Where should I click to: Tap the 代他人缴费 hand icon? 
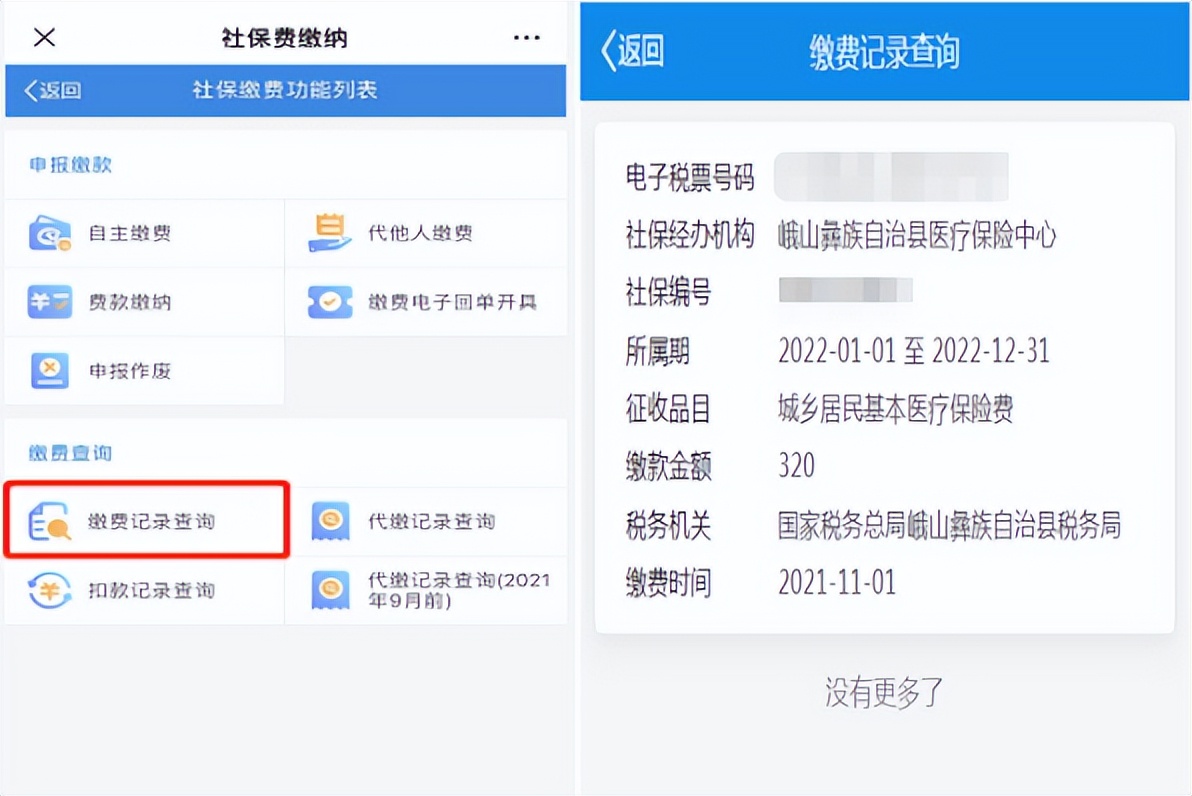[x=329, y=233]
